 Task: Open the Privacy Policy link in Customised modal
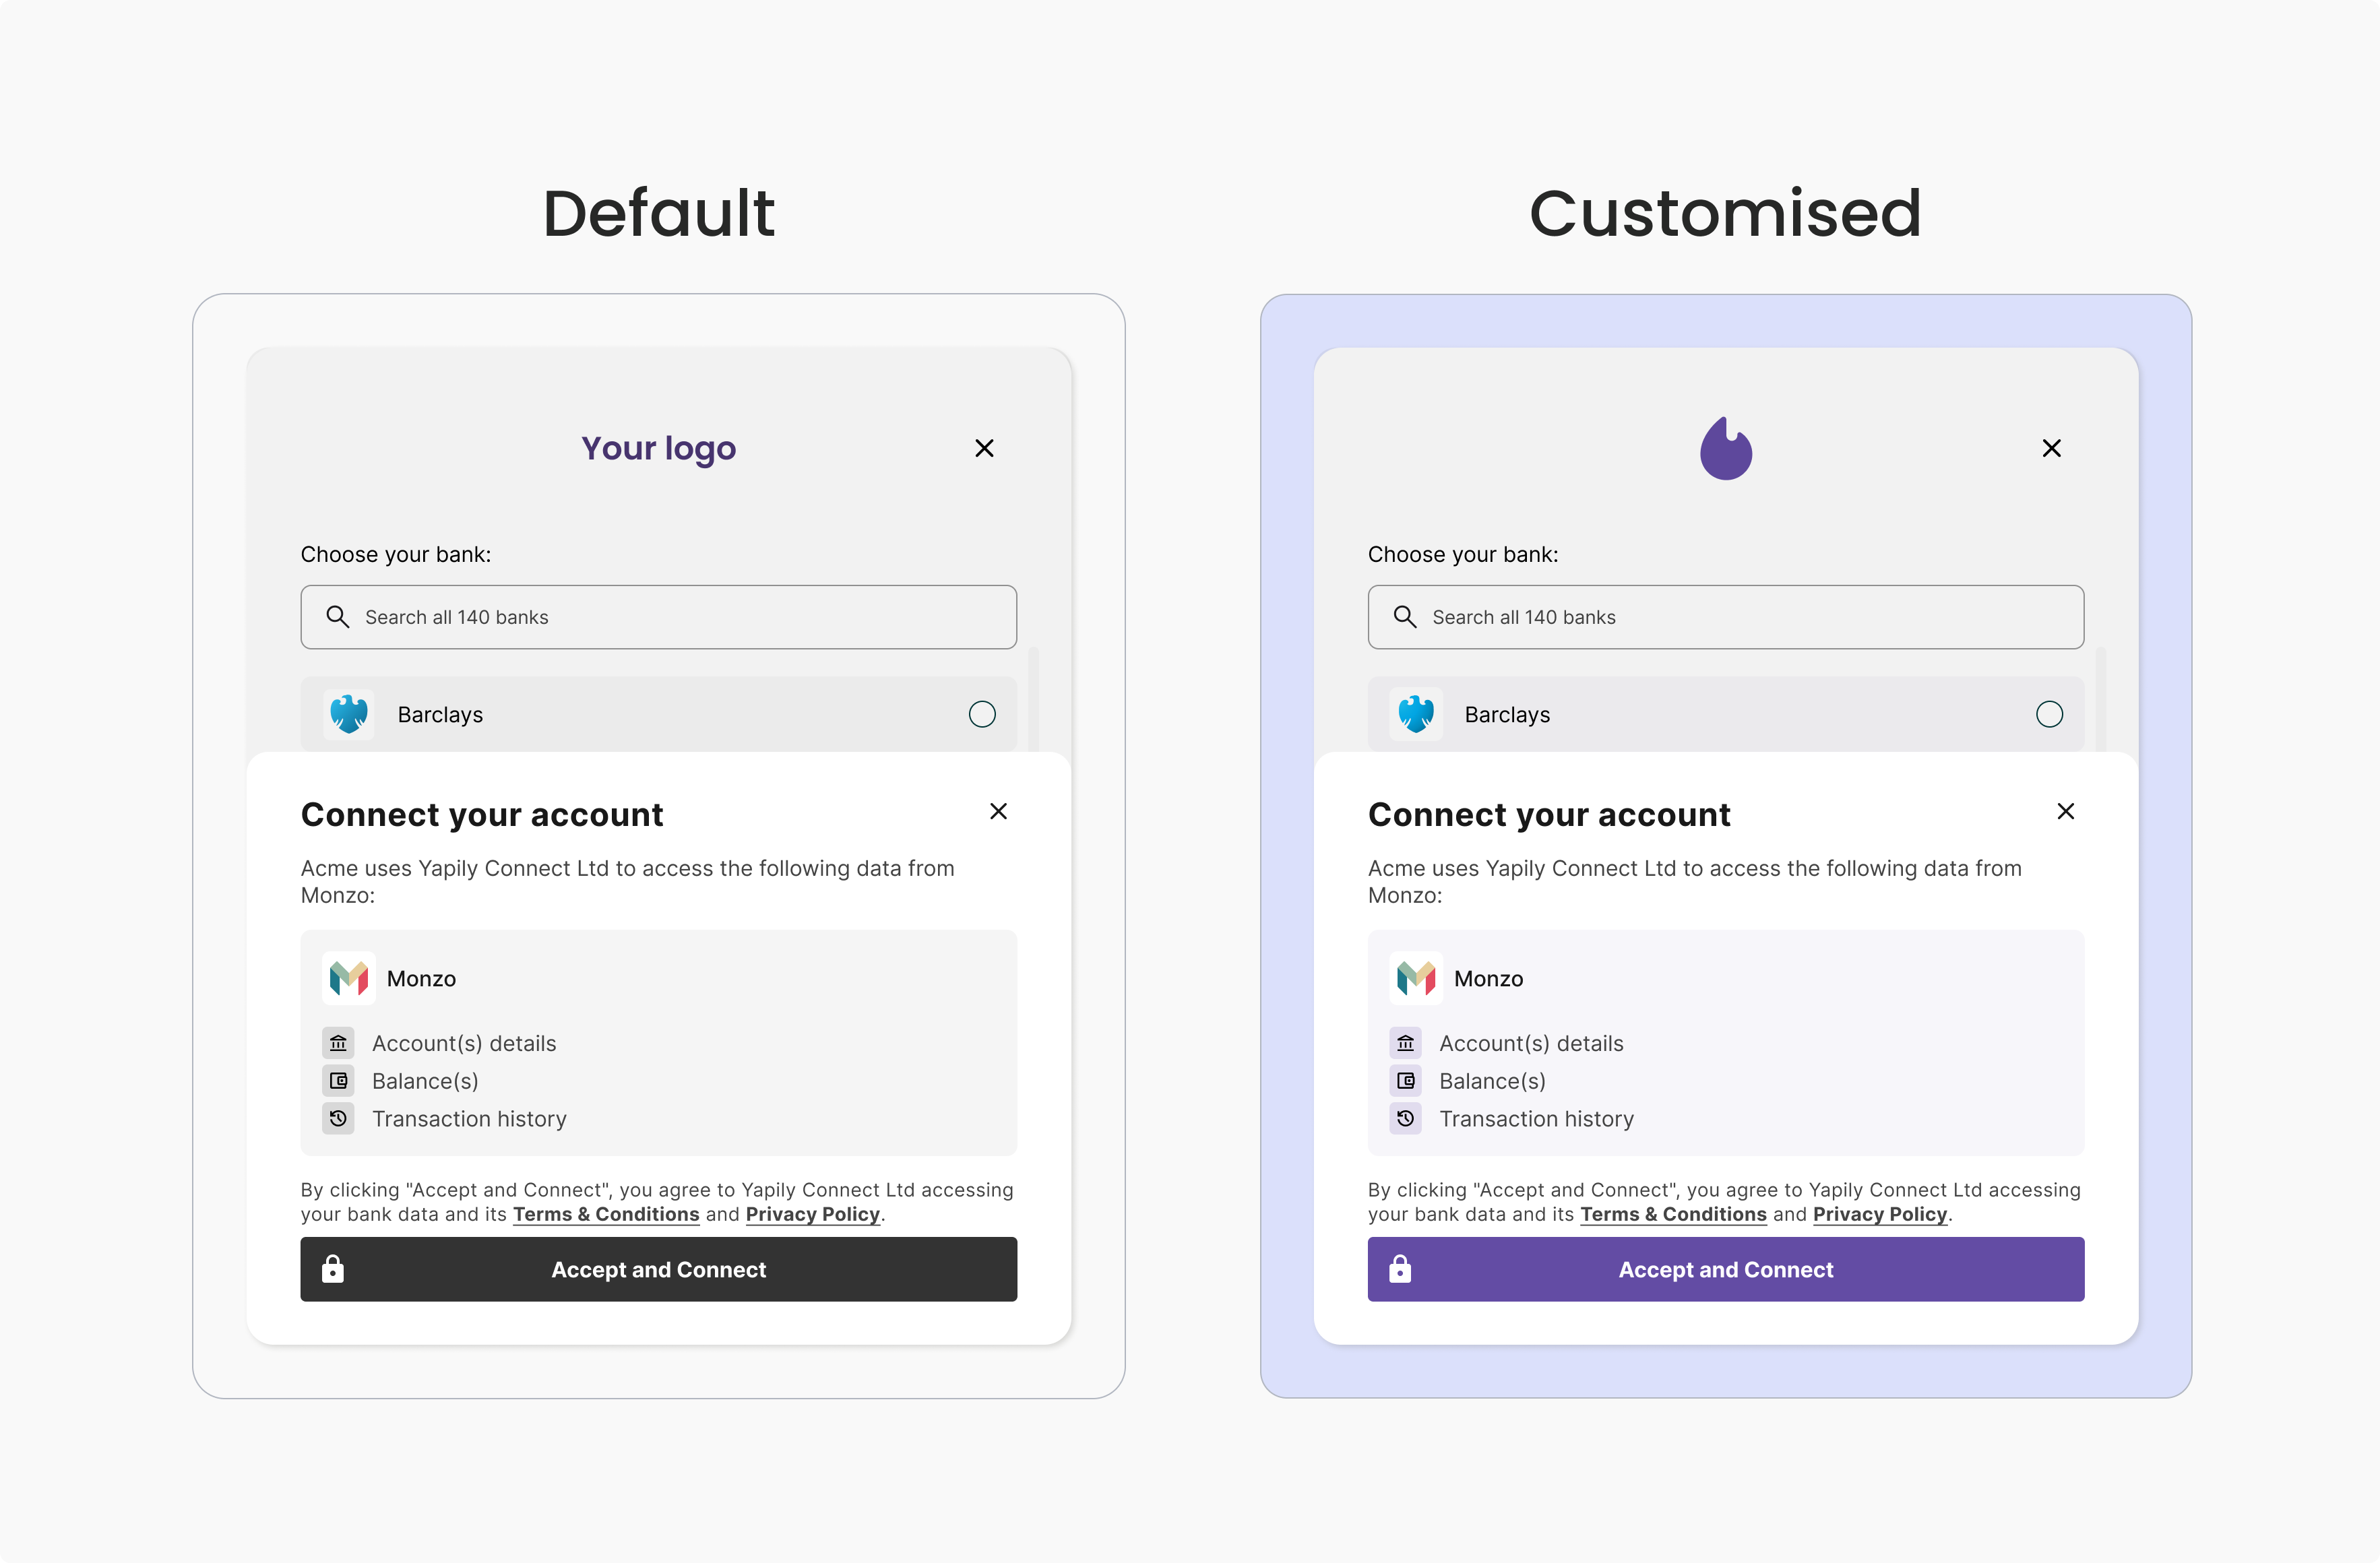tap(1880, 1214)
